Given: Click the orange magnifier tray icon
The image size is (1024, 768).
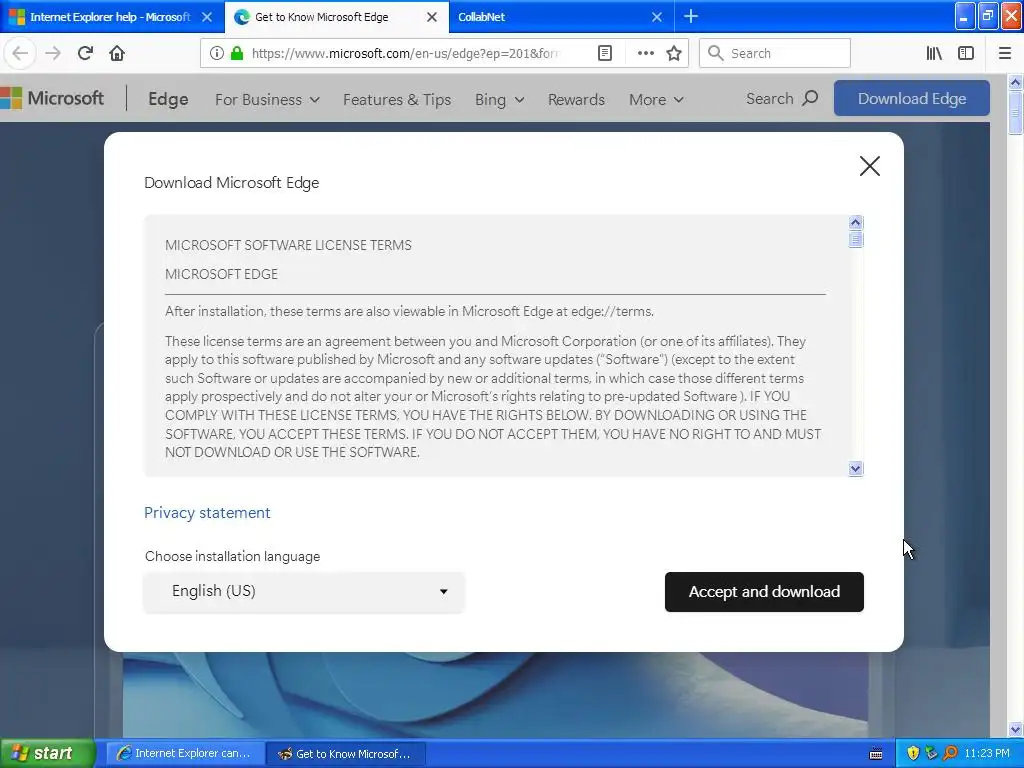Looking at the screenshot, I should (951, 753).
